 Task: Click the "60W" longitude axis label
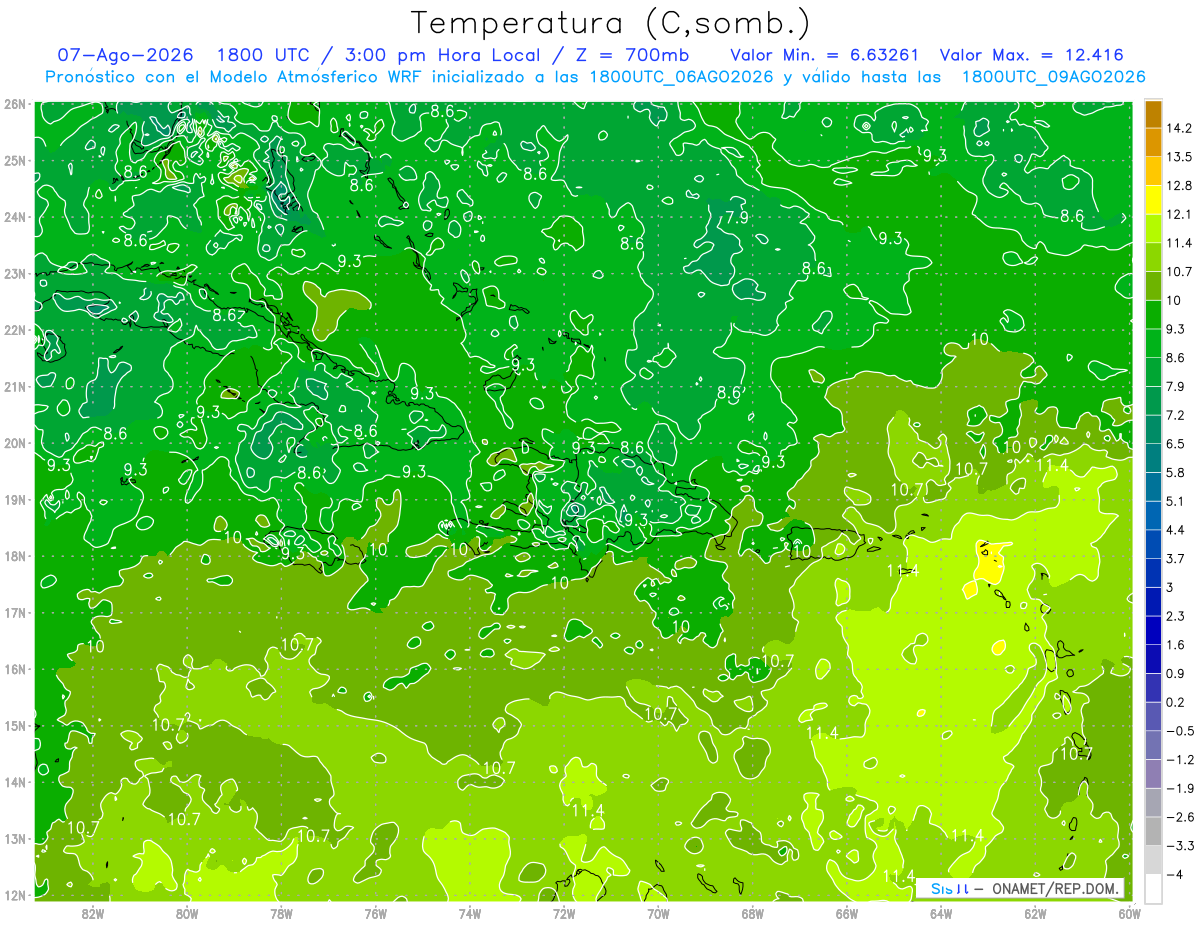coord(1130,913)
